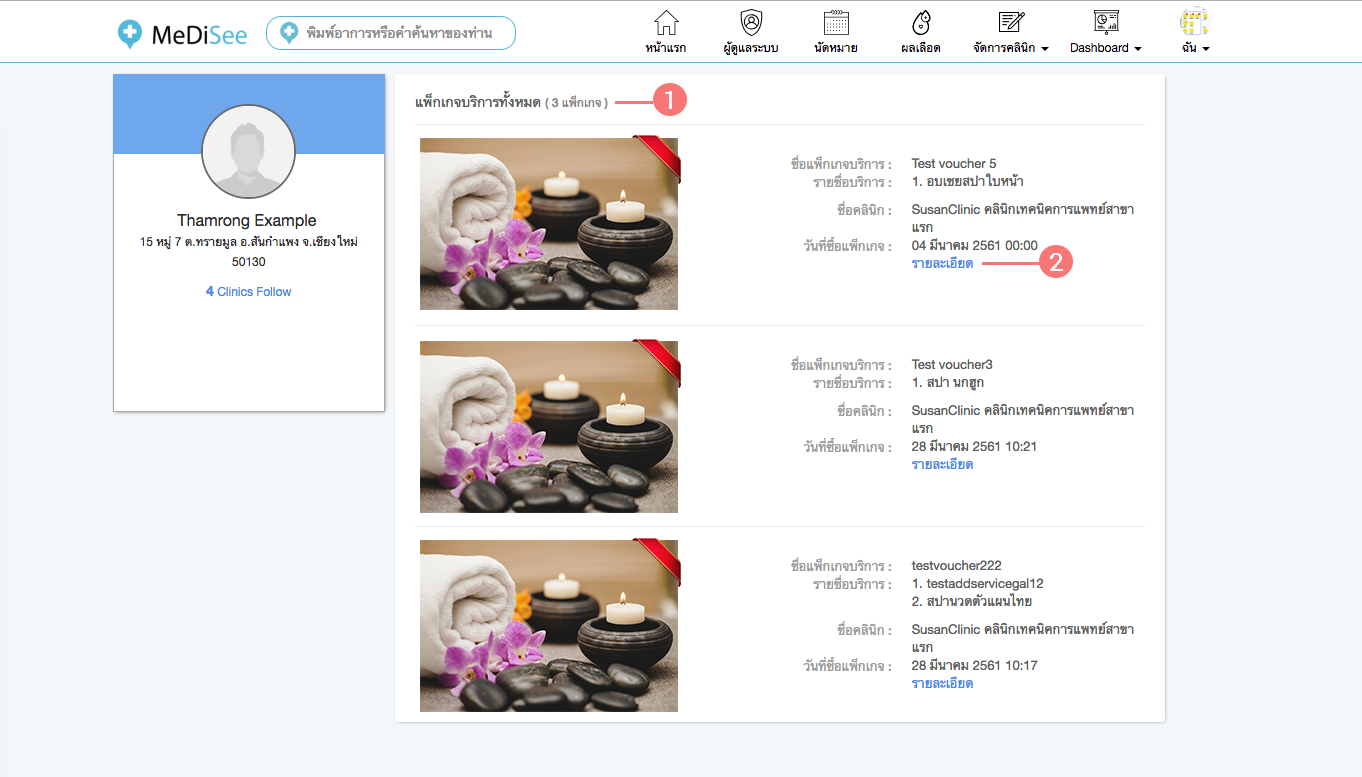Expand the จัดการคลินิก dropdown menu
This screenshot has height=777, width=1362.
pos(1011,48)
